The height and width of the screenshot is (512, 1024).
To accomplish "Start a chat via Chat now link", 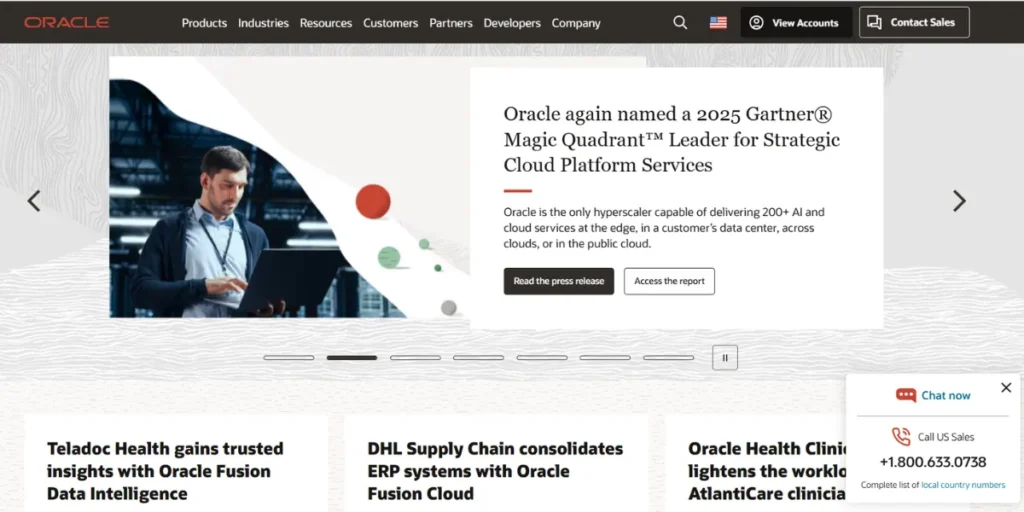I will pos(946,395).
